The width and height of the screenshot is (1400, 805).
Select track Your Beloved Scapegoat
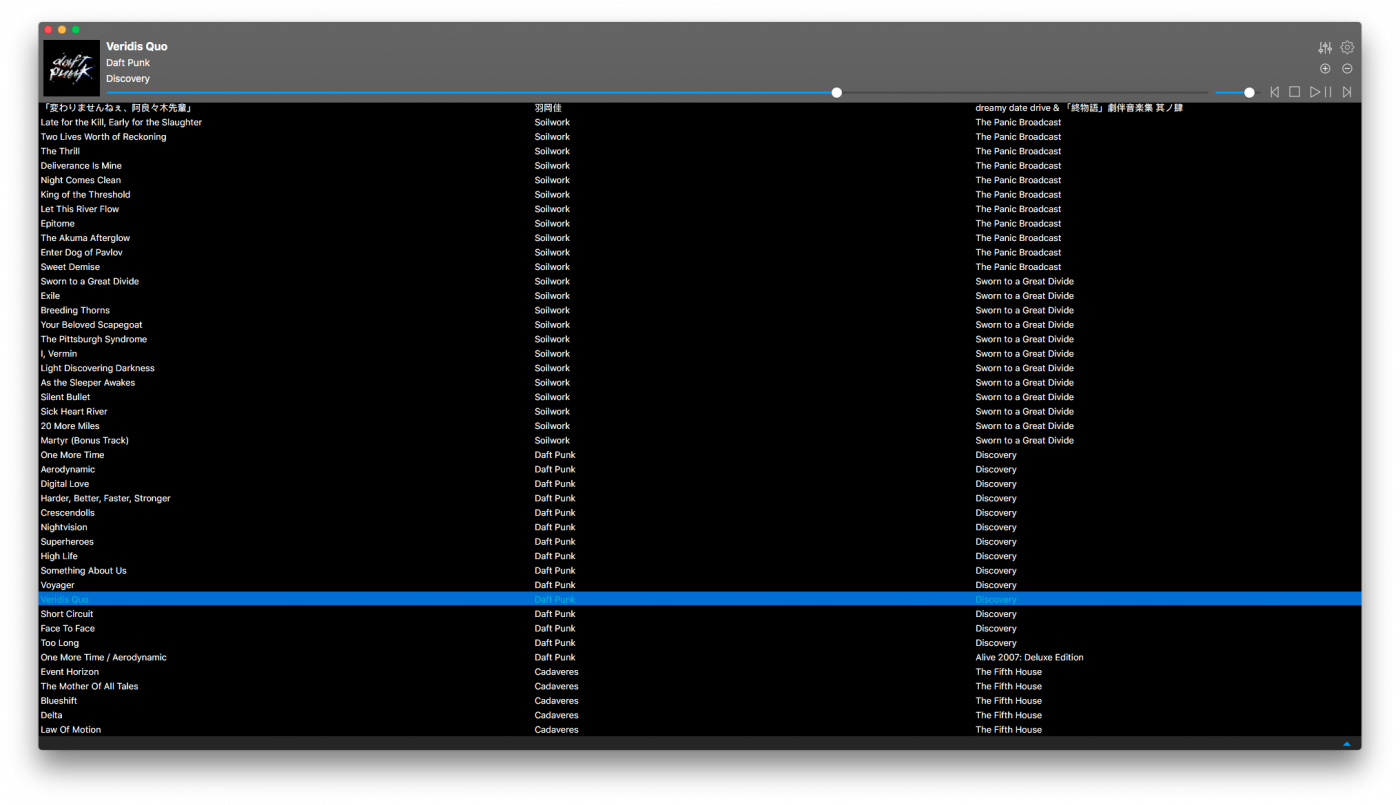coord(91,325)
